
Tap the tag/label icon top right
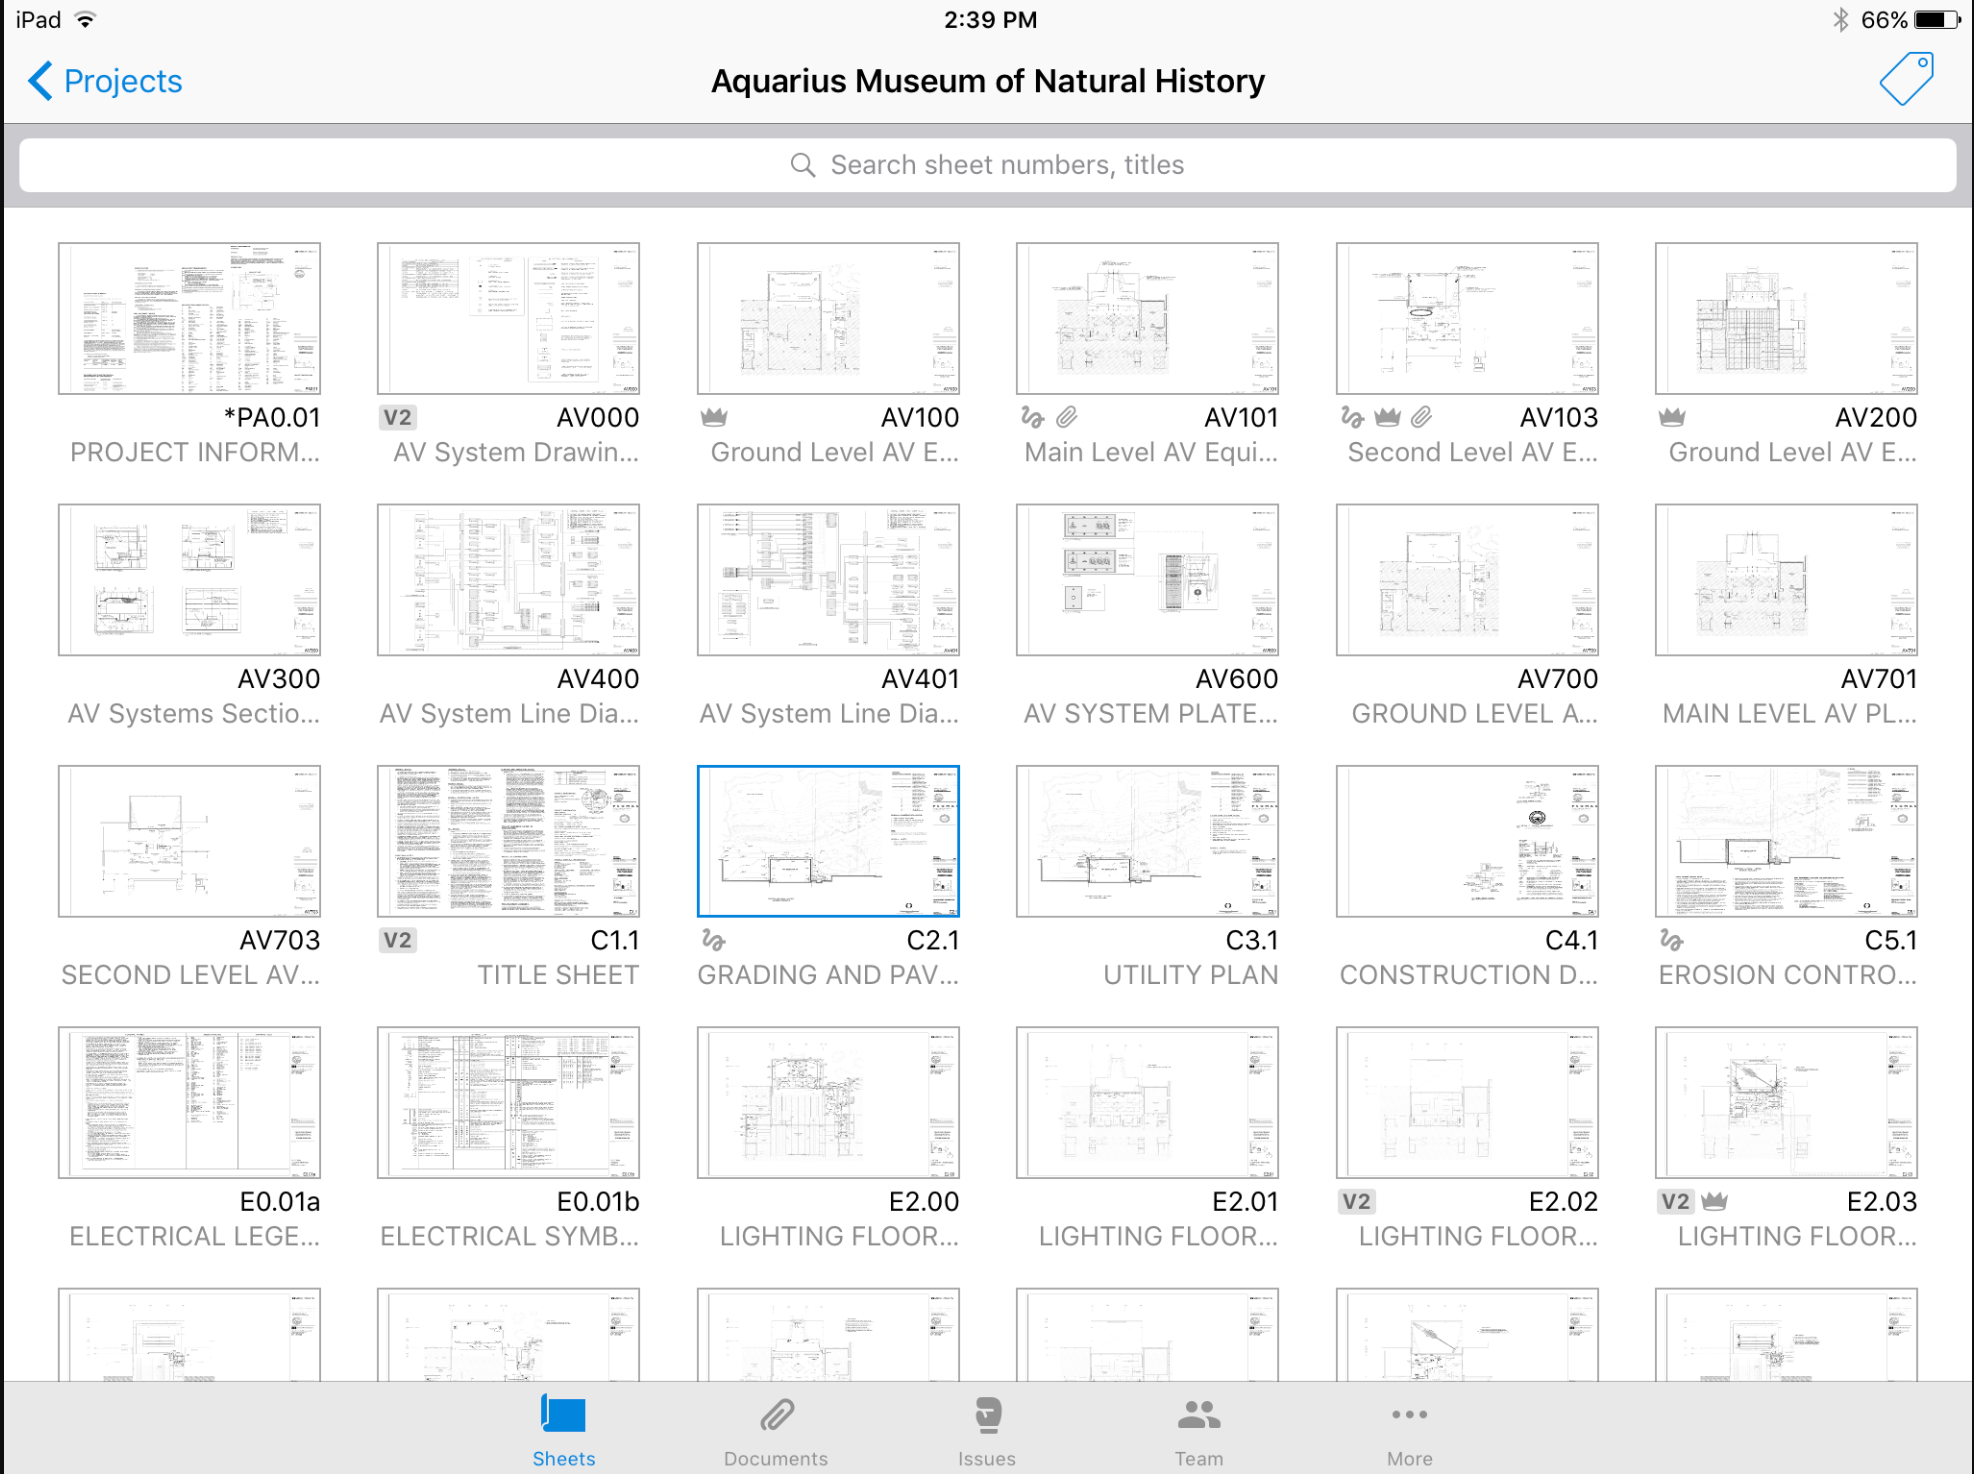click(1906, 77)
